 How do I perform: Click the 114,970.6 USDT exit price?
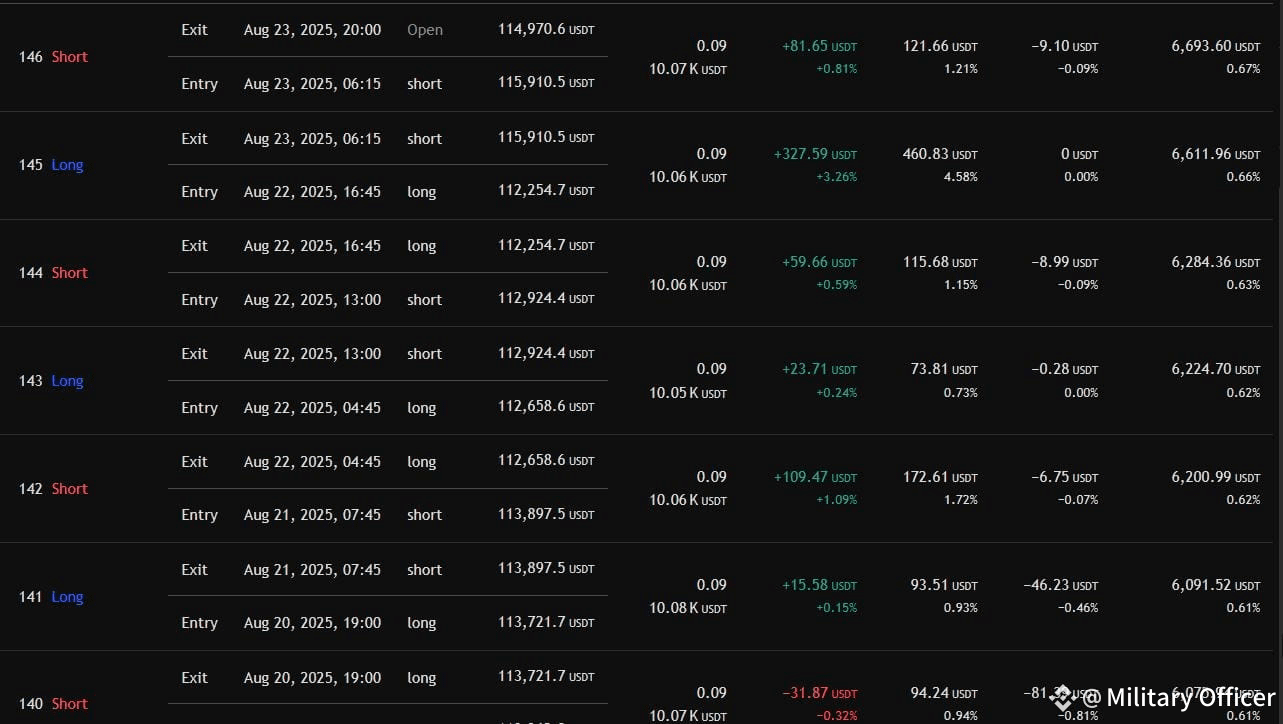click(546, 30)
